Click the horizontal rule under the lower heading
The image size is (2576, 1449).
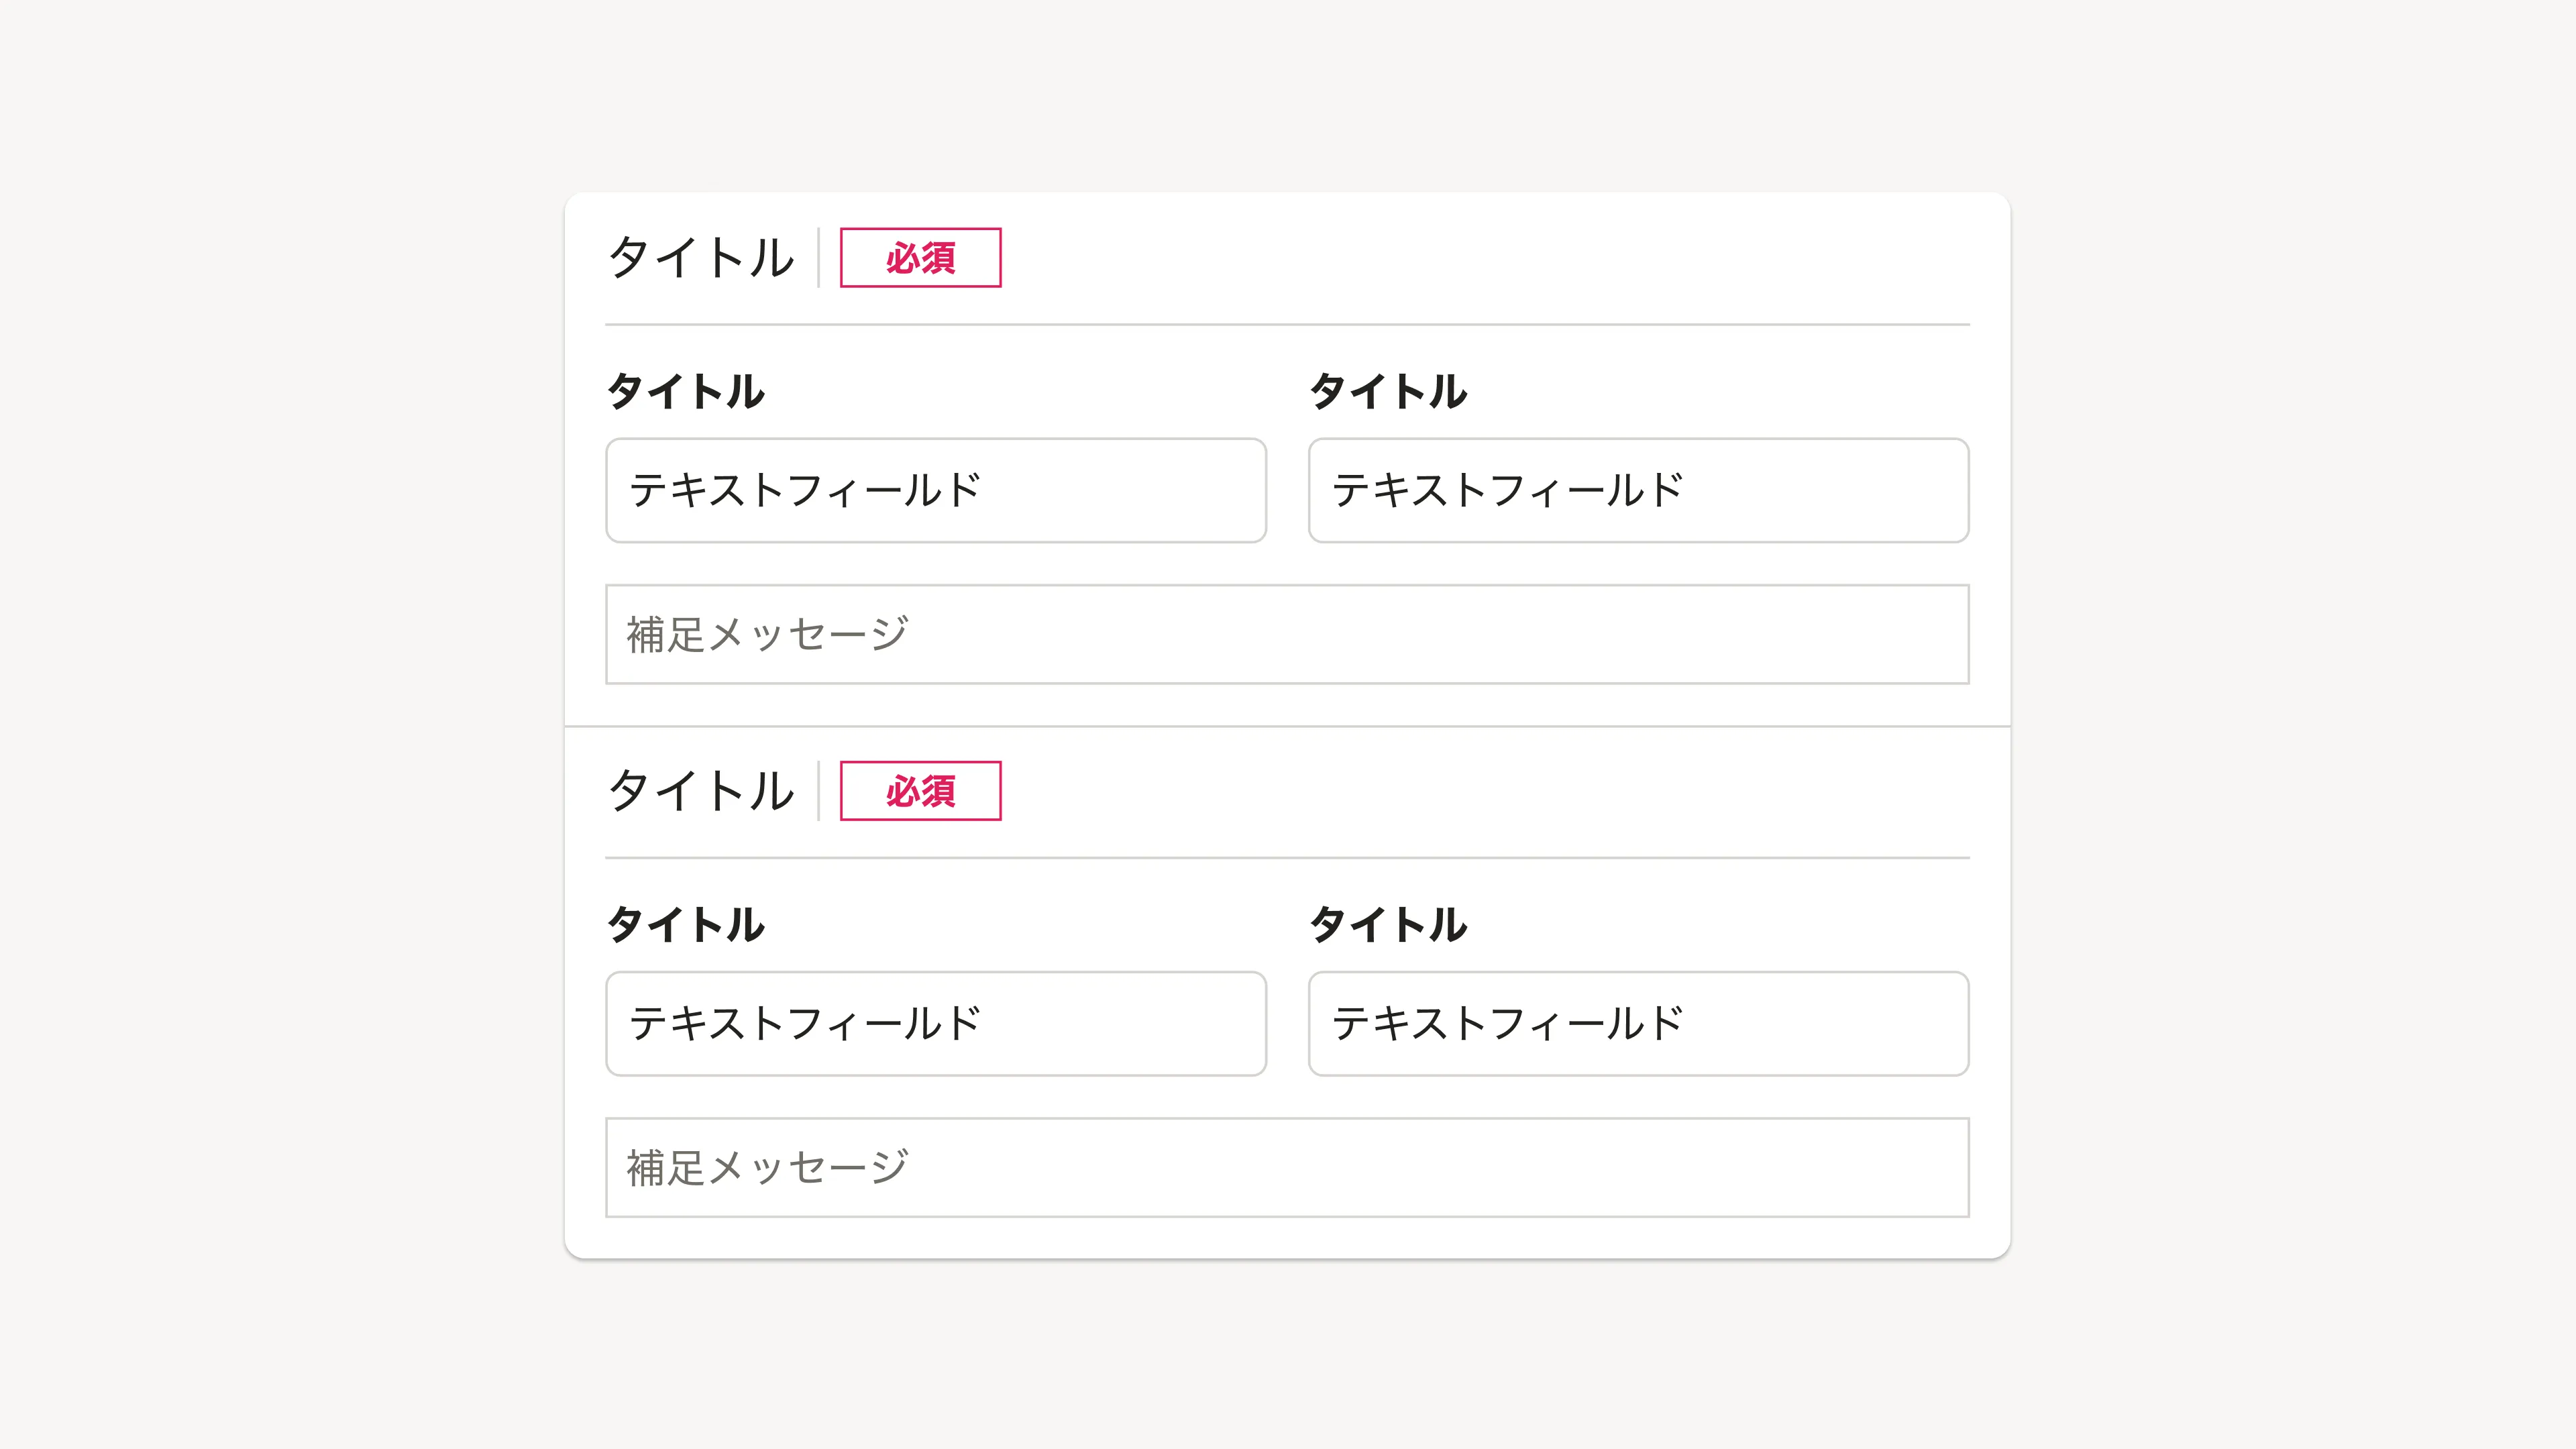1287,857
